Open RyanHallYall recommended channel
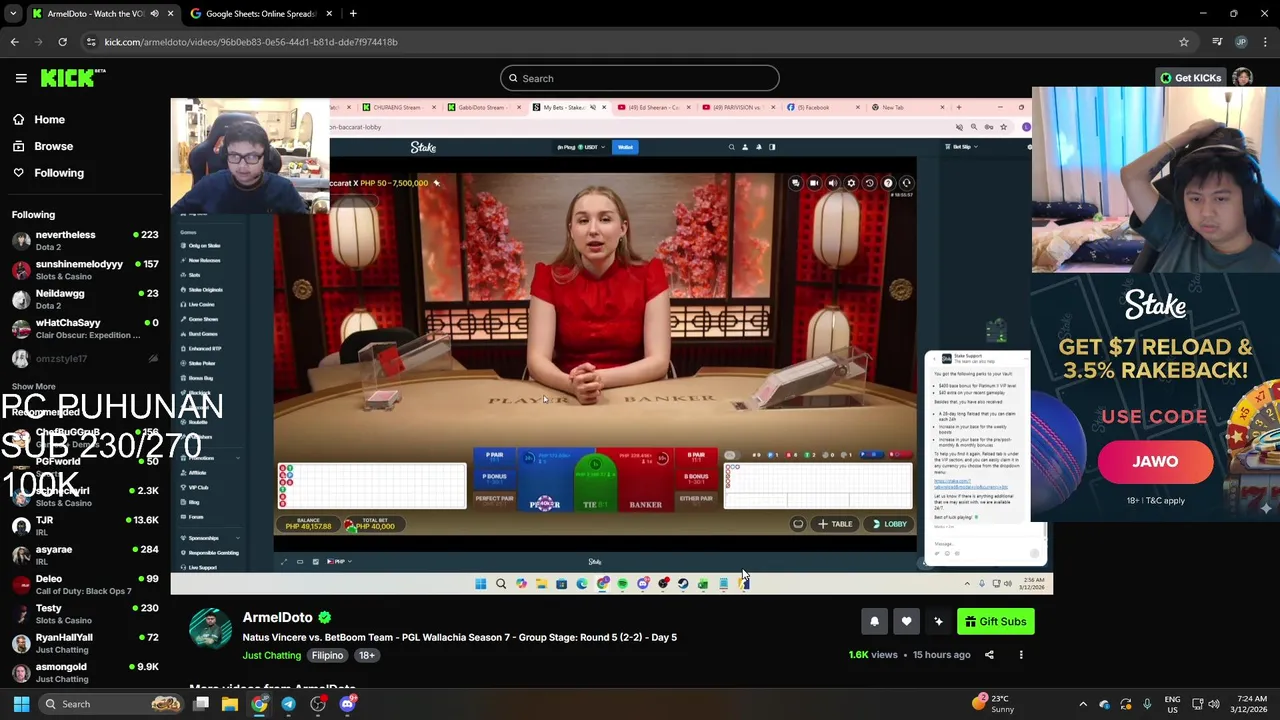The image size is (1280, 720). [85, 643]
